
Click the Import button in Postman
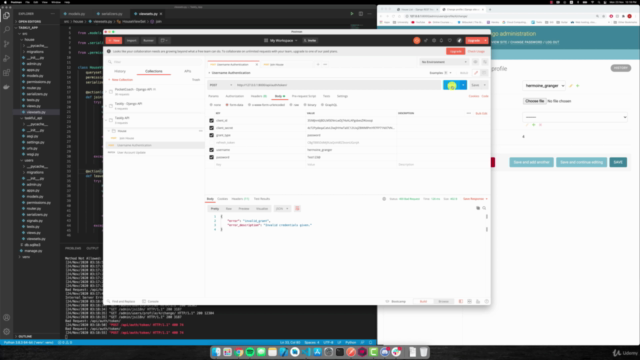(x=131, y=40)
